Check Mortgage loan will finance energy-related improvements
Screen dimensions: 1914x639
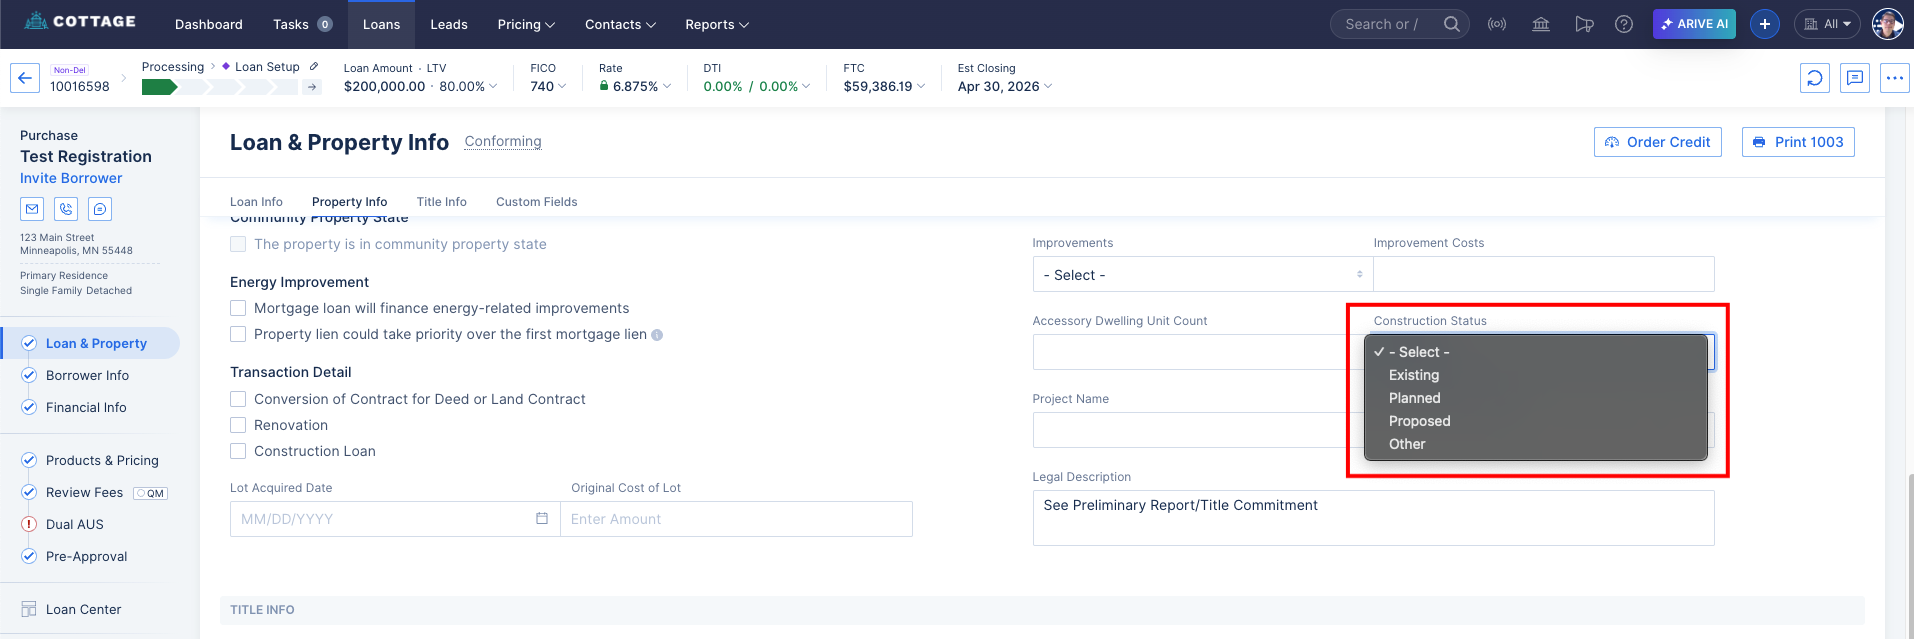point(238,308)
